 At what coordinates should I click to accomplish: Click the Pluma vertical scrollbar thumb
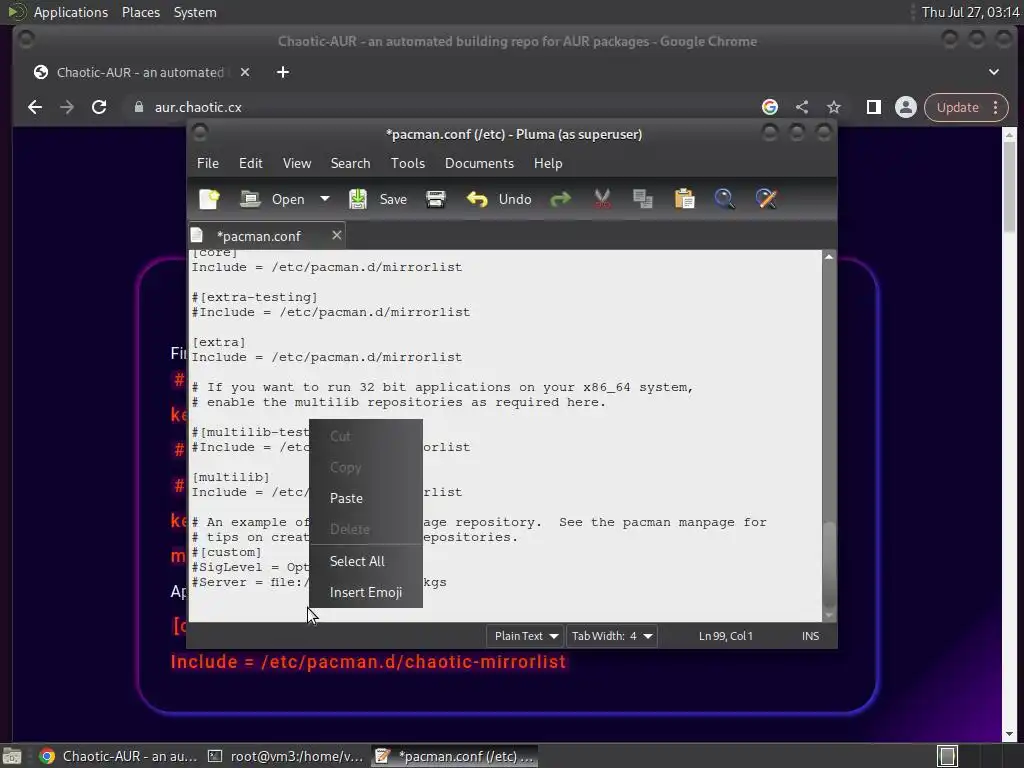pos(829,564)
